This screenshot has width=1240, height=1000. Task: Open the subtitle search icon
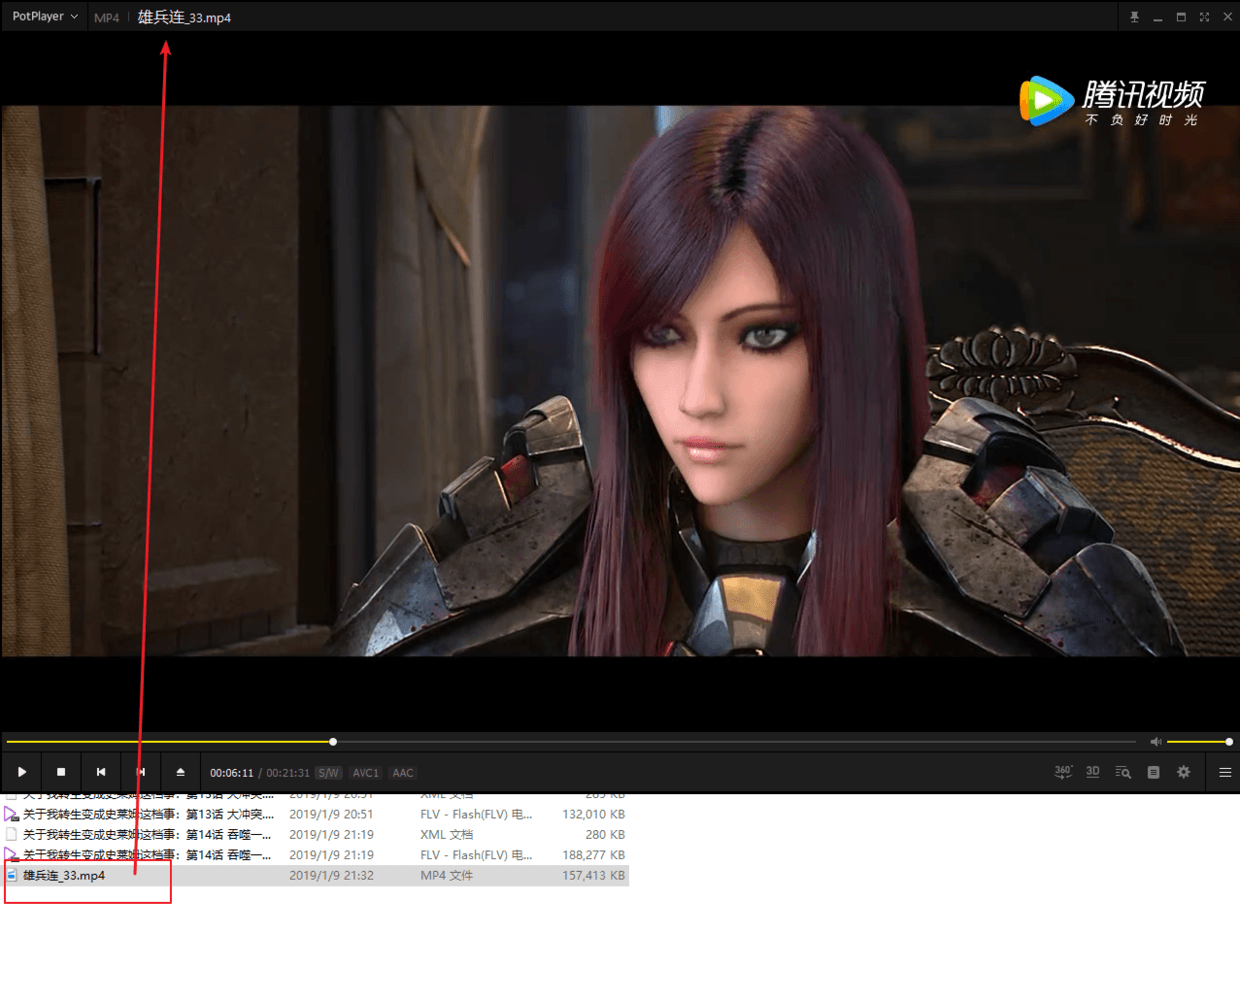1123,772
